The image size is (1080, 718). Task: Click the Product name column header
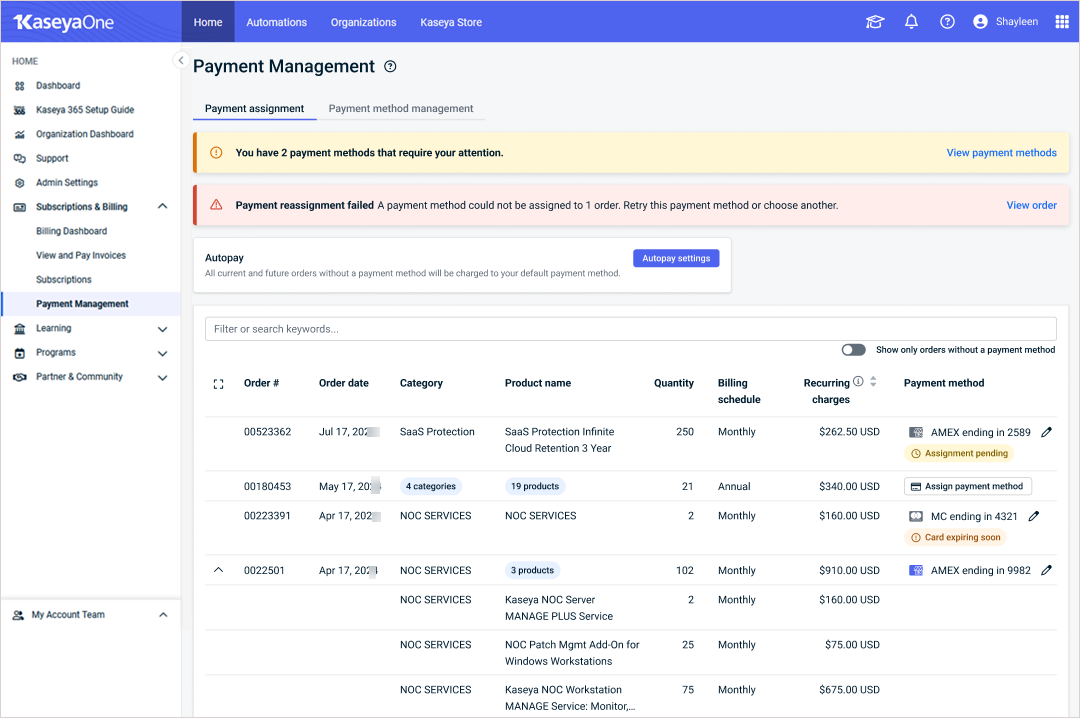(x=538, y=382)
